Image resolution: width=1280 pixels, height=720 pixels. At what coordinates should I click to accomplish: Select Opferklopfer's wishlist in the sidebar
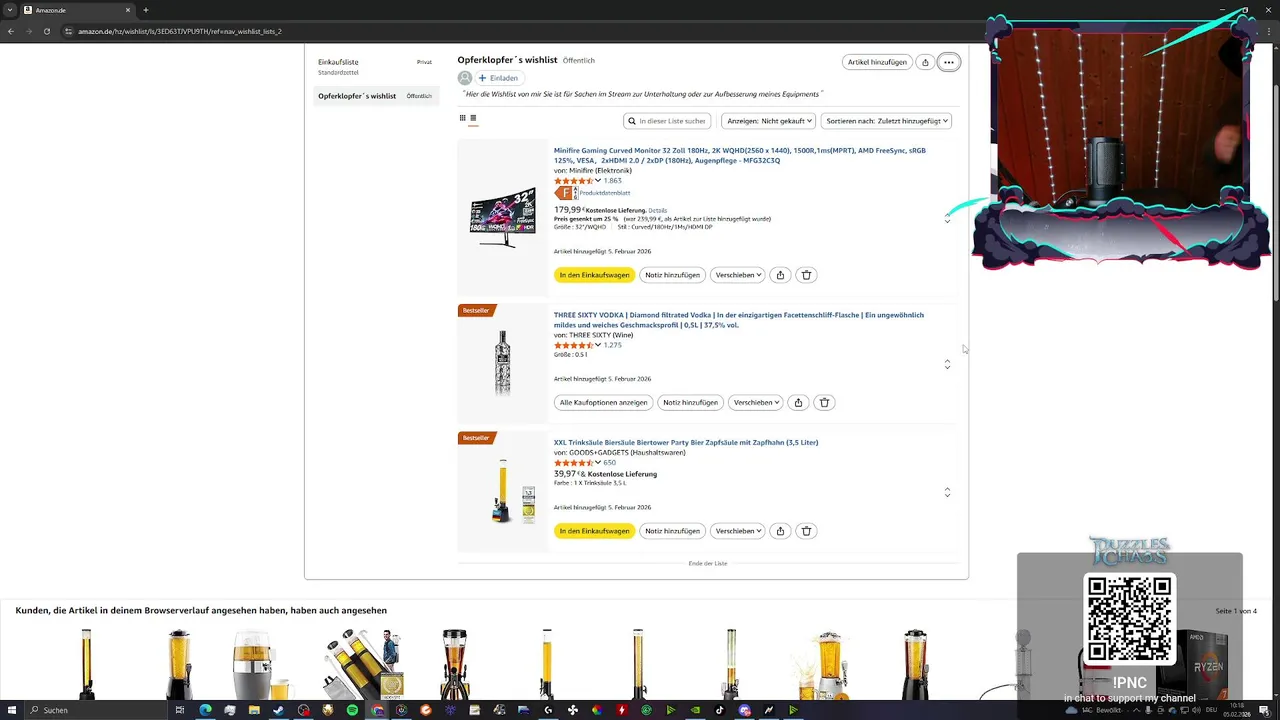[375, 96]
